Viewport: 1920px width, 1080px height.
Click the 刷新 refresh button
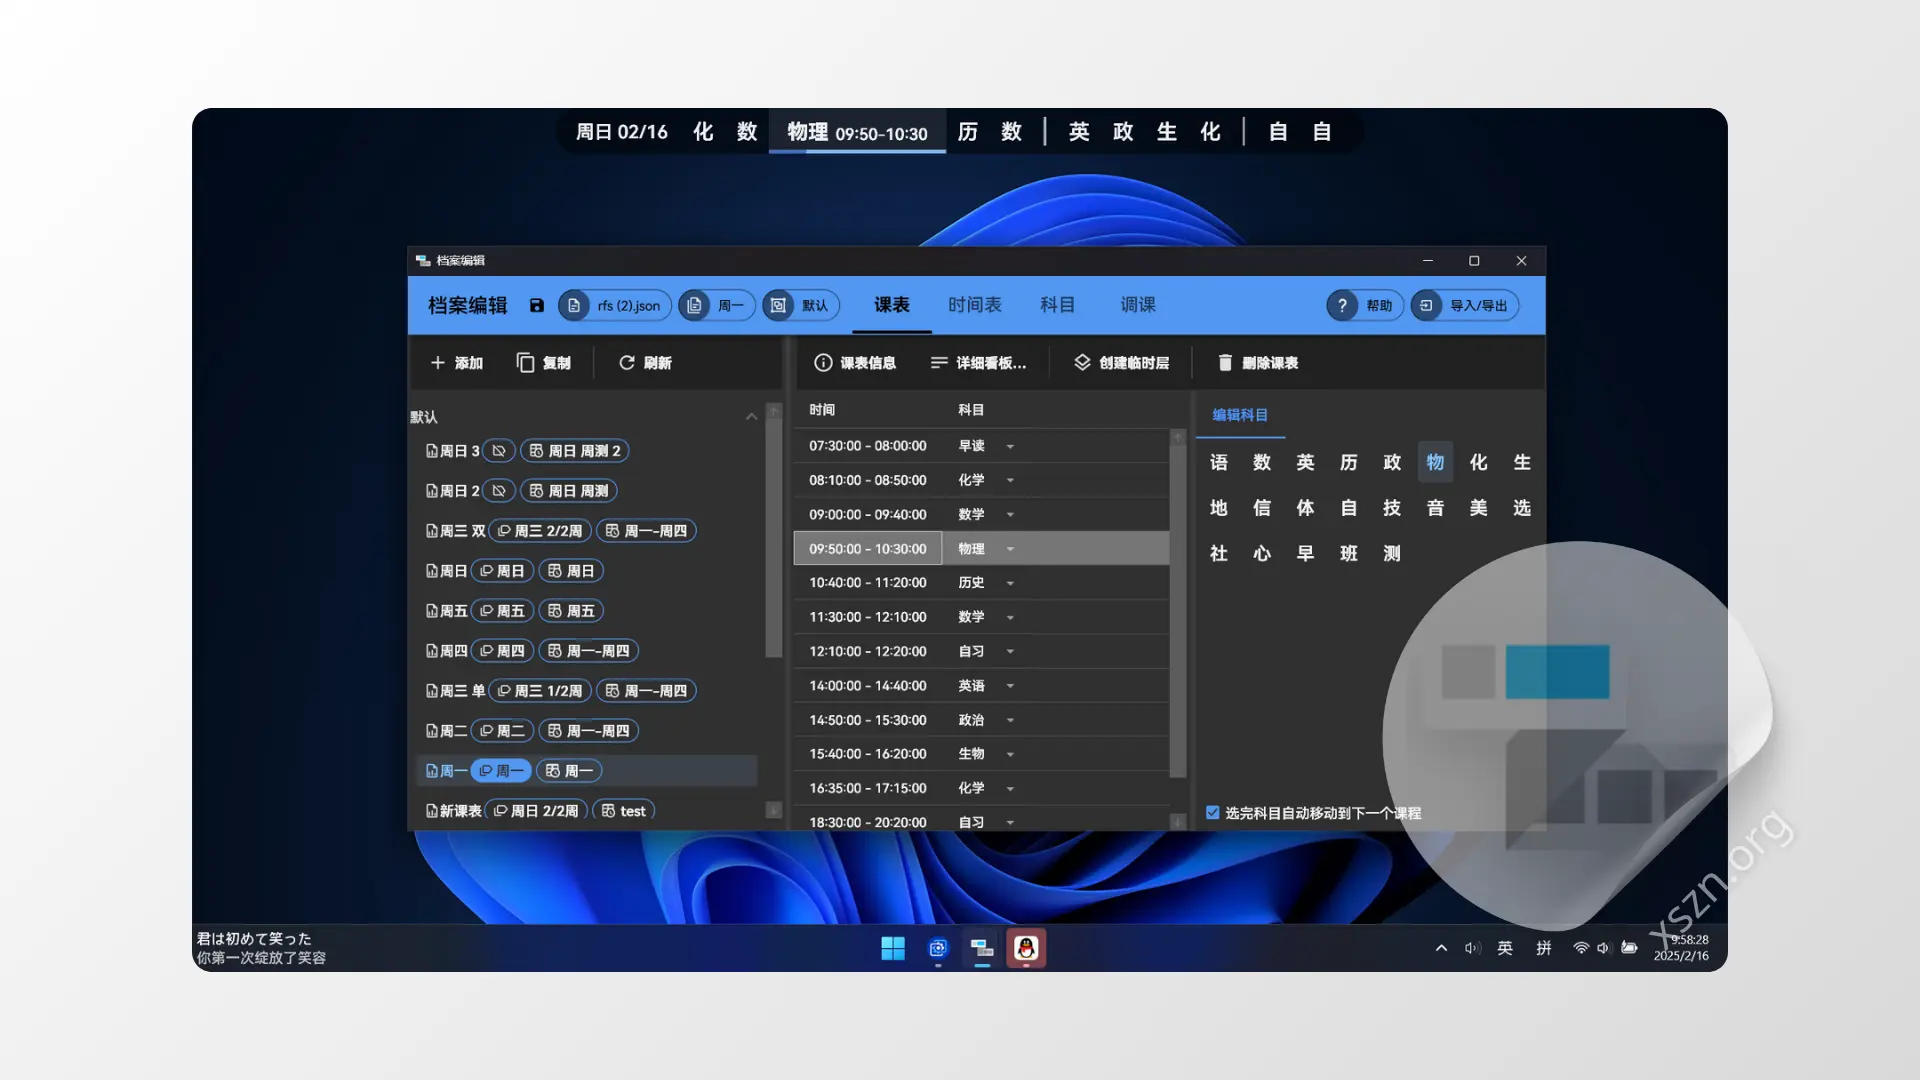[x=645, y=363]
